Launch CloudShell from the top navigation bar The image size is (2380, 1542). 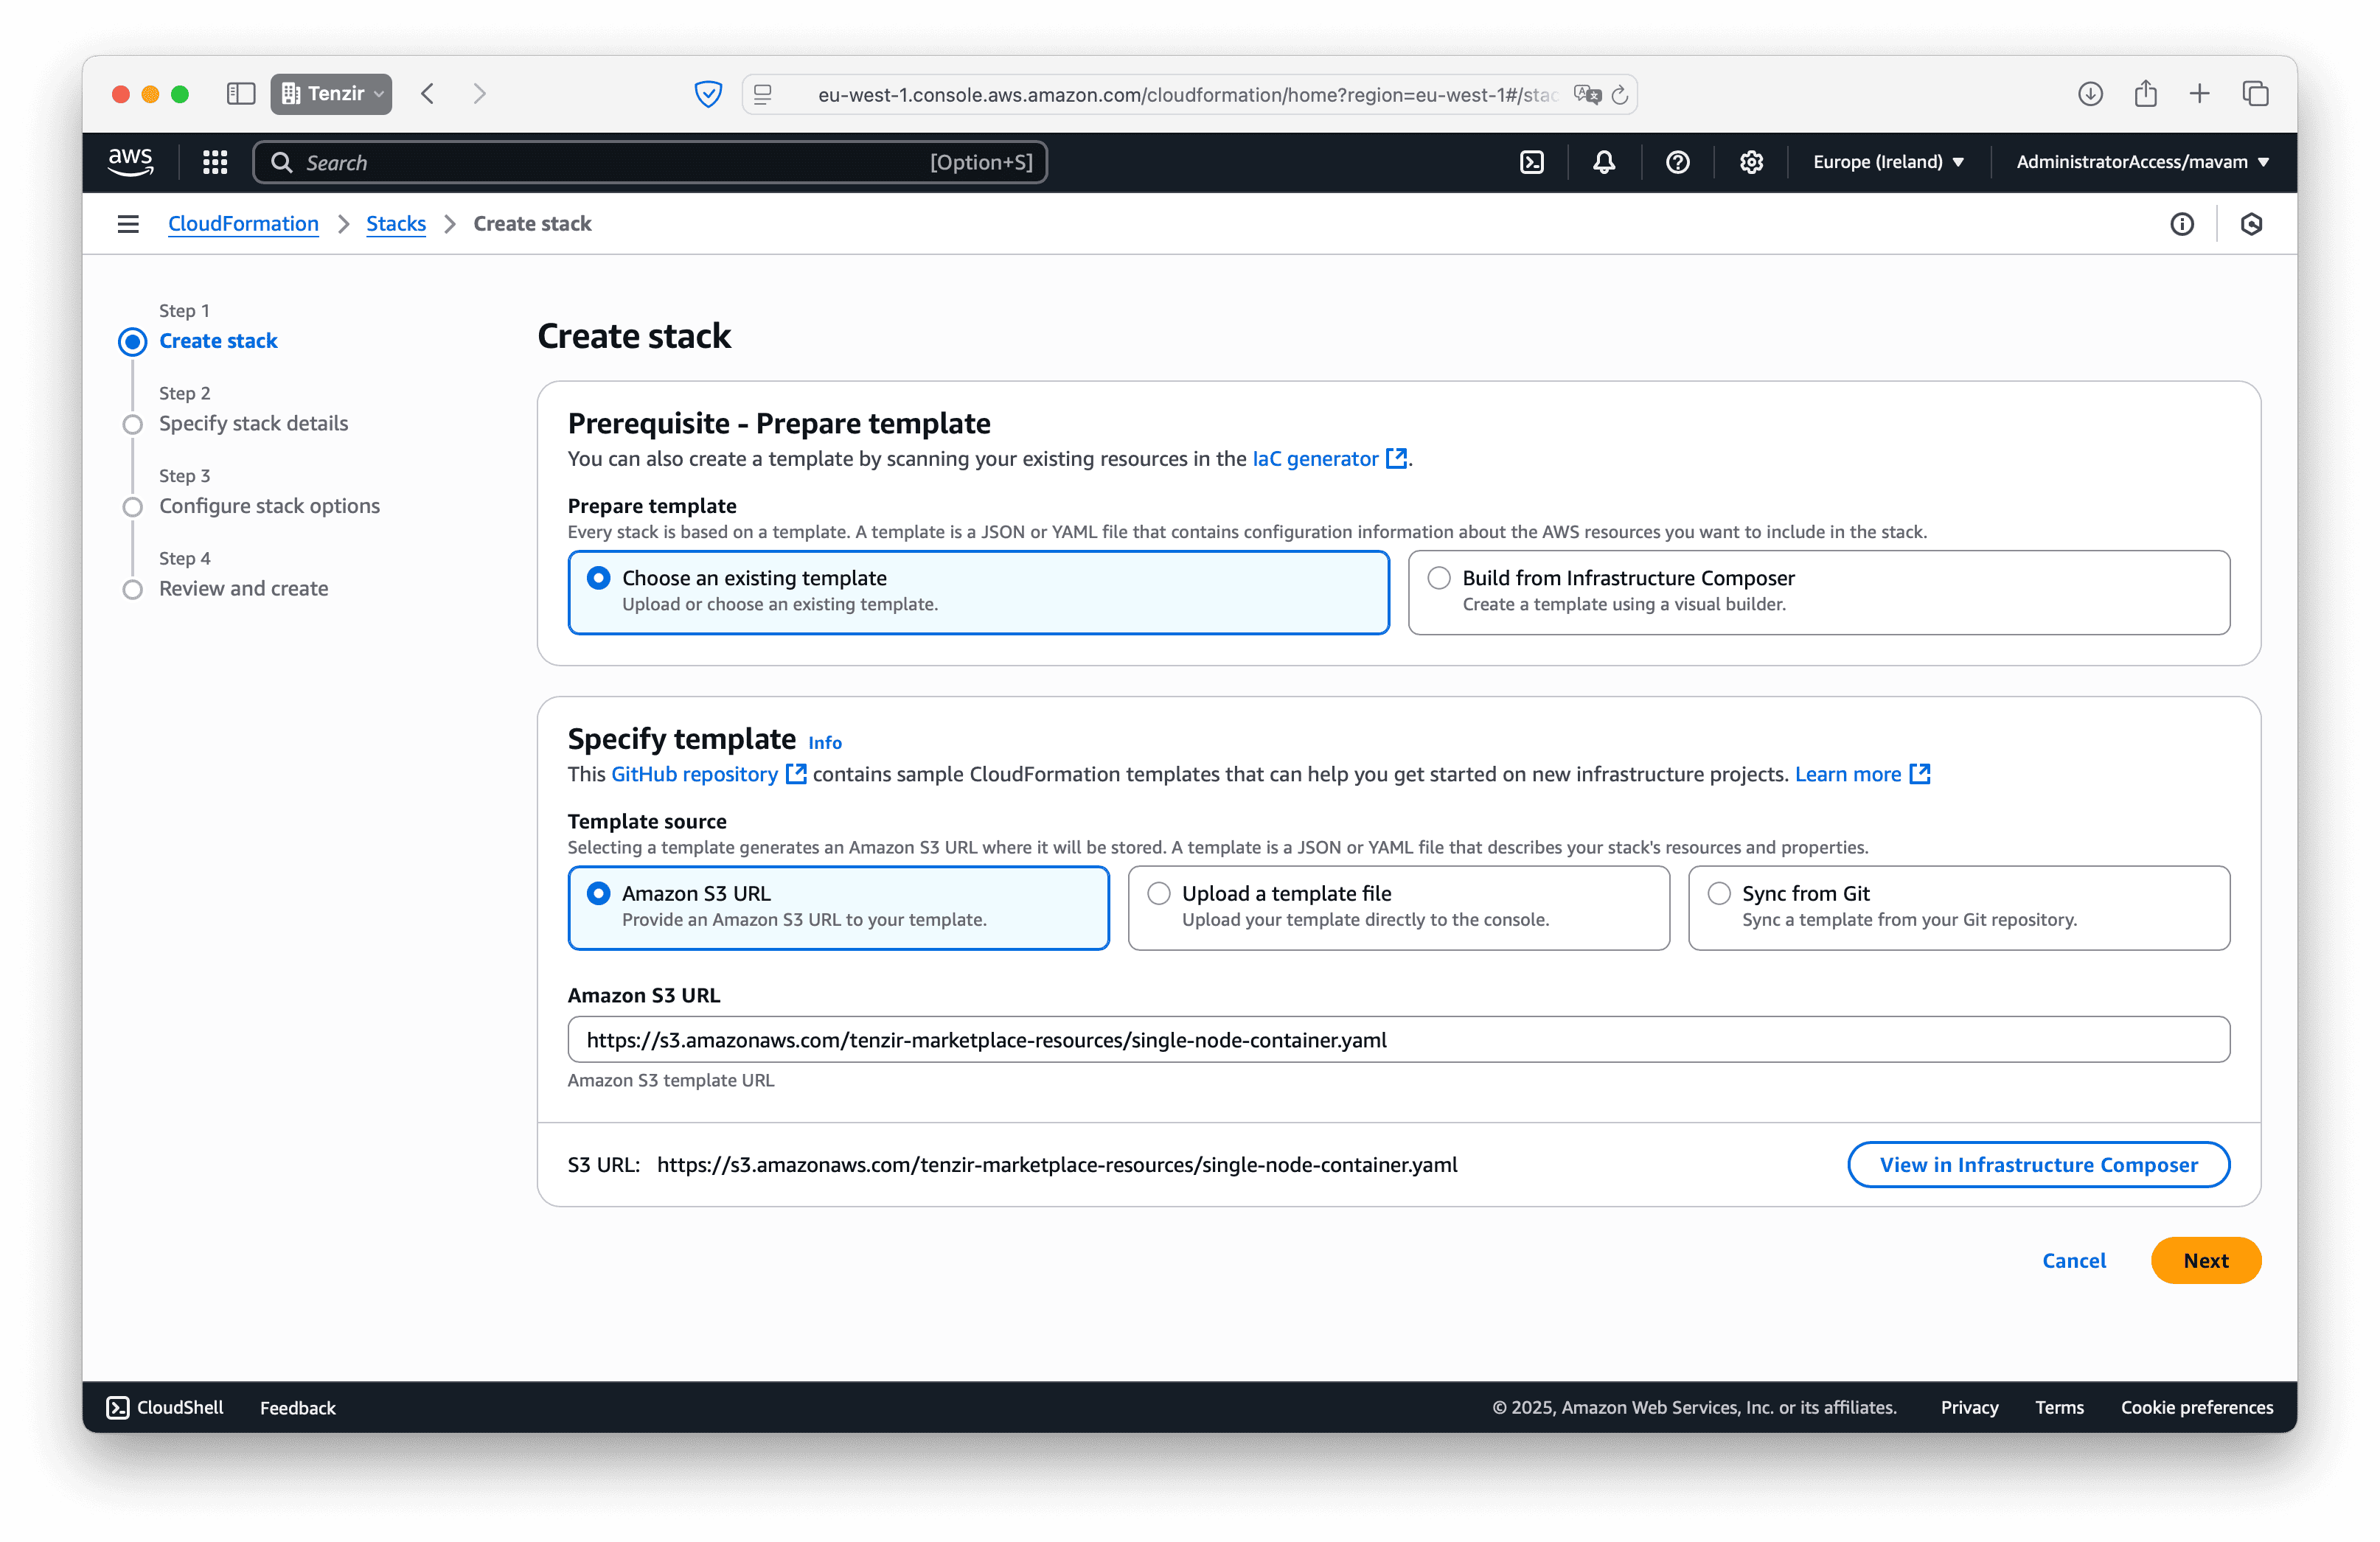pos(1532,161)
